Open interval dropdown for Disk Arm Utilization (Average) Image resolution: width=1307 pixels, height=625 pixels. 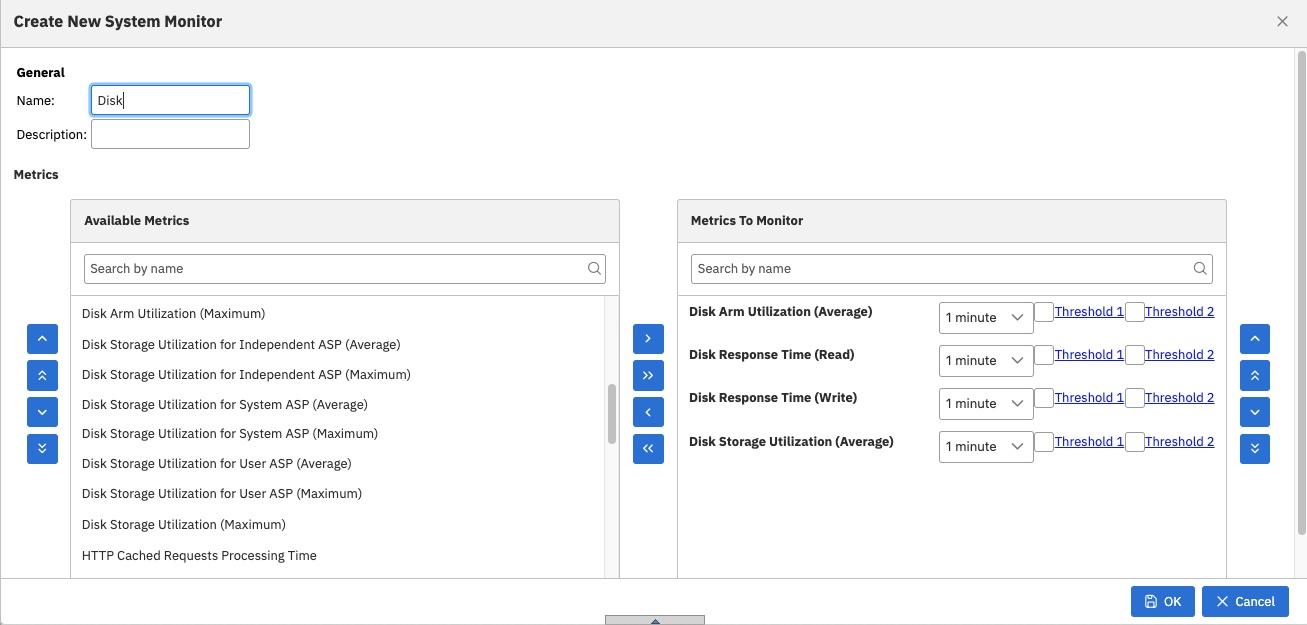tap(986, 318)
